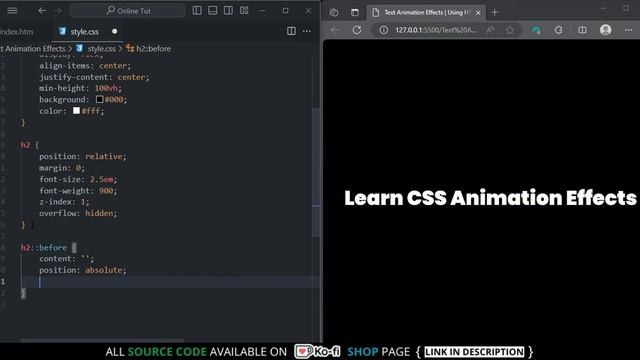View site information icon in address bar

coord(383,30)
